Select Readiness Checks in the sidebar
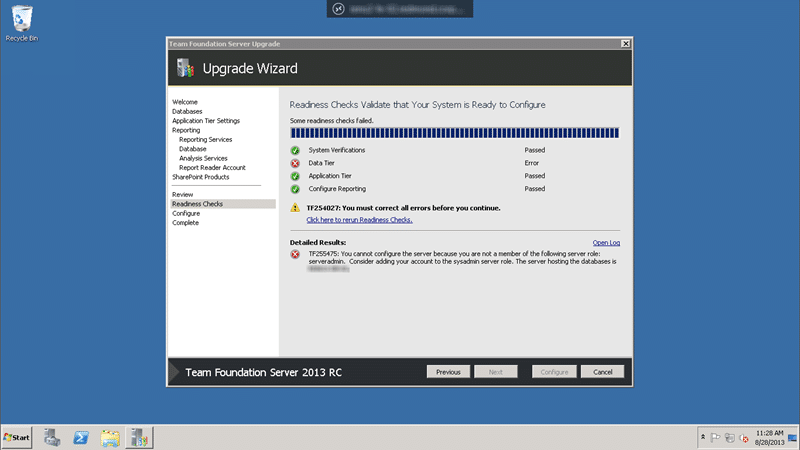This screenshot has width=800, height=450. [x=223, y=204]
